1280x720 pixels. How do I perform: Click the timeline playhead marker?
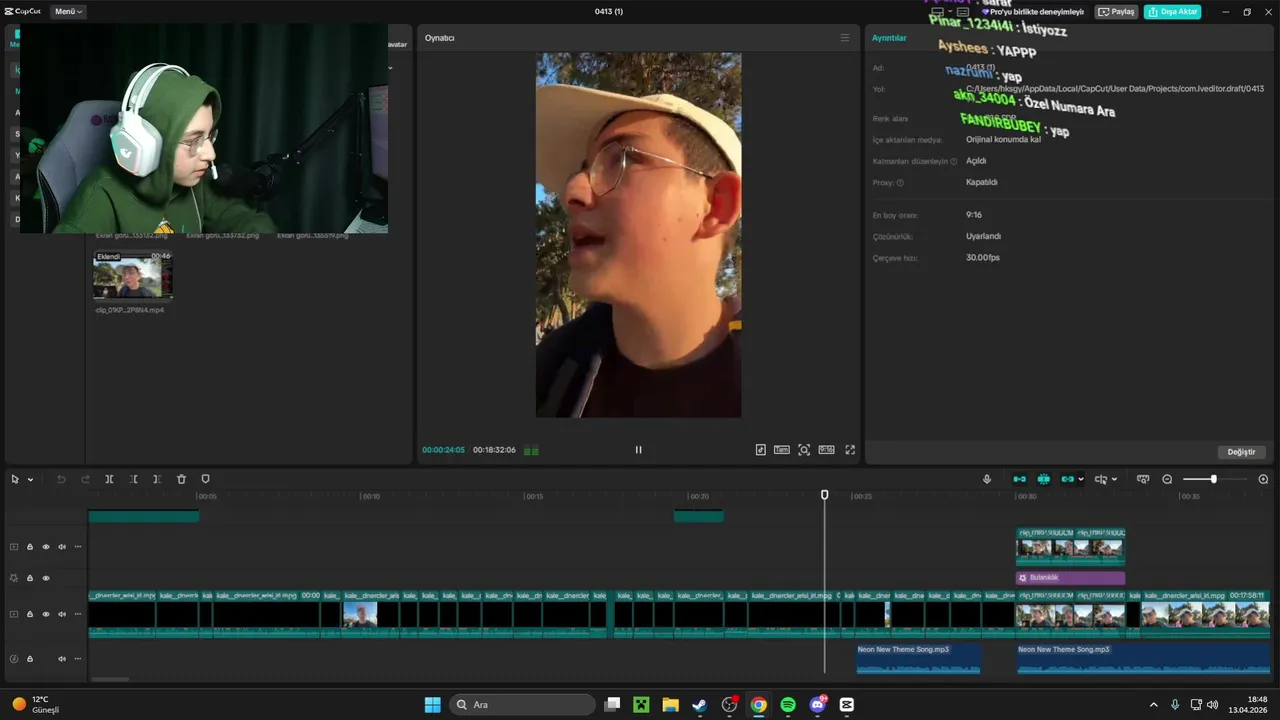825,495
